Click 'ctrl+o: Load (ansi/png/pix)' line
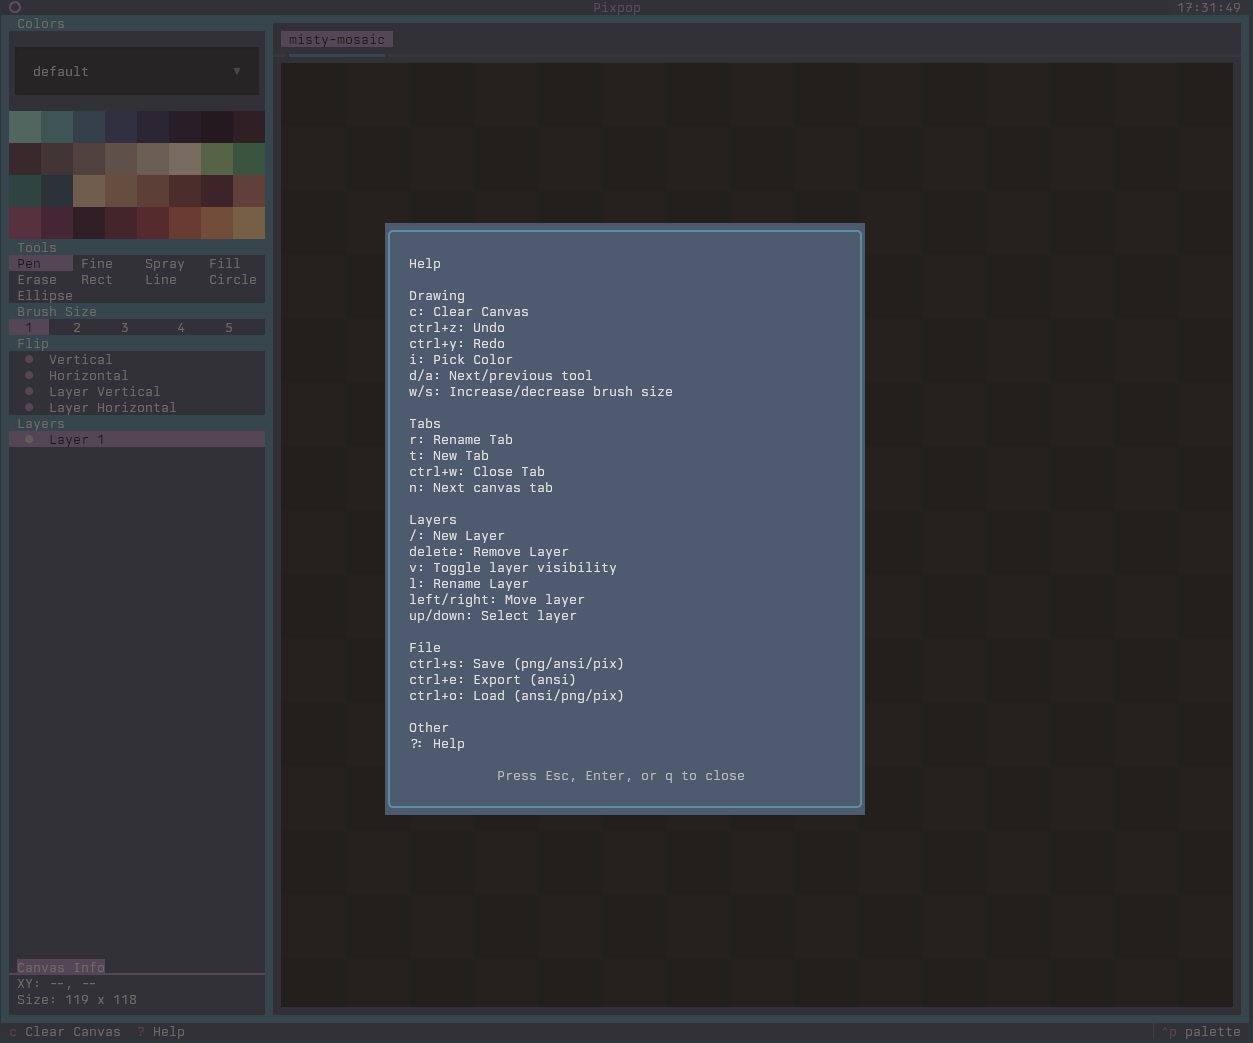The image size is (1253, 1043). point(517,696)
